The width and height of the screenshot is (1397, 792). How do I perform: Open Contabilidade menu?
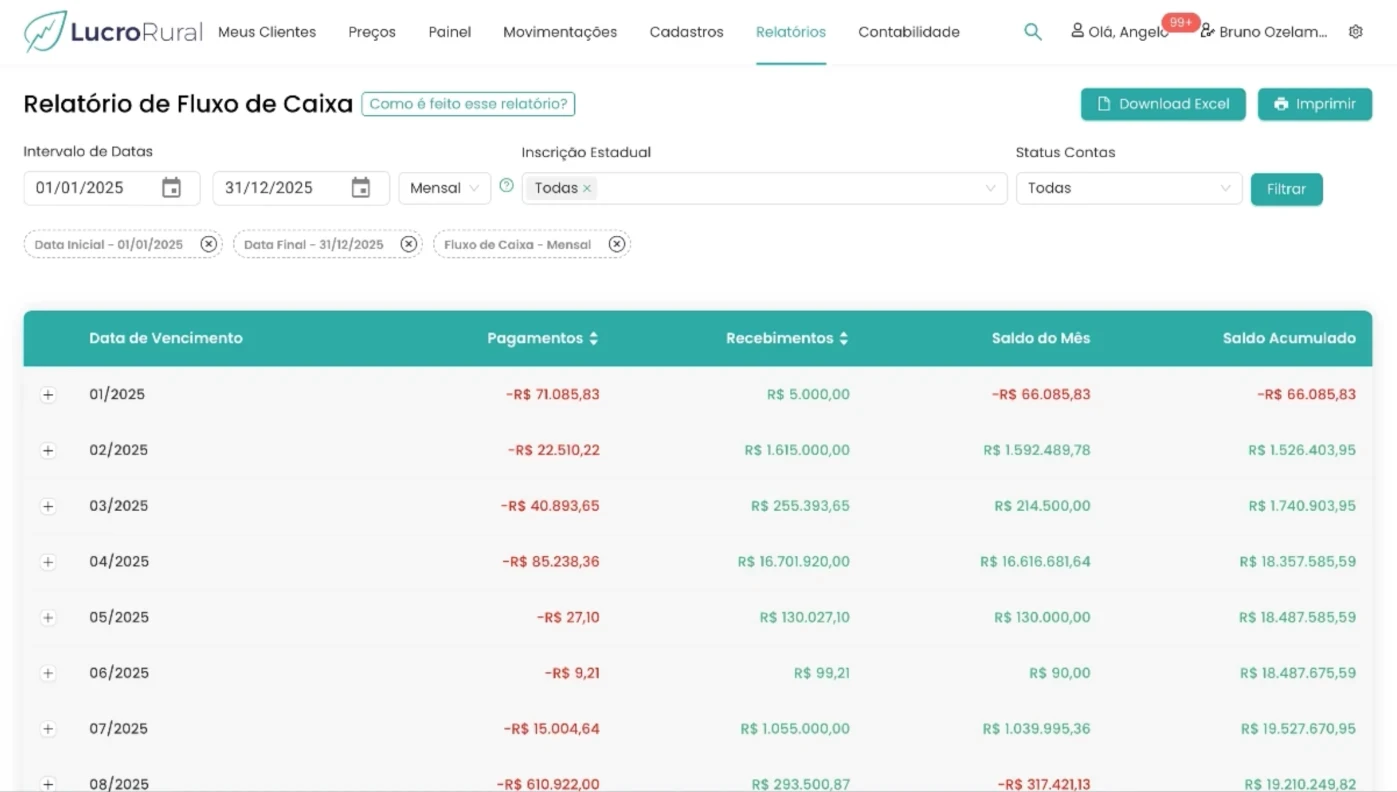coord(909,32)
